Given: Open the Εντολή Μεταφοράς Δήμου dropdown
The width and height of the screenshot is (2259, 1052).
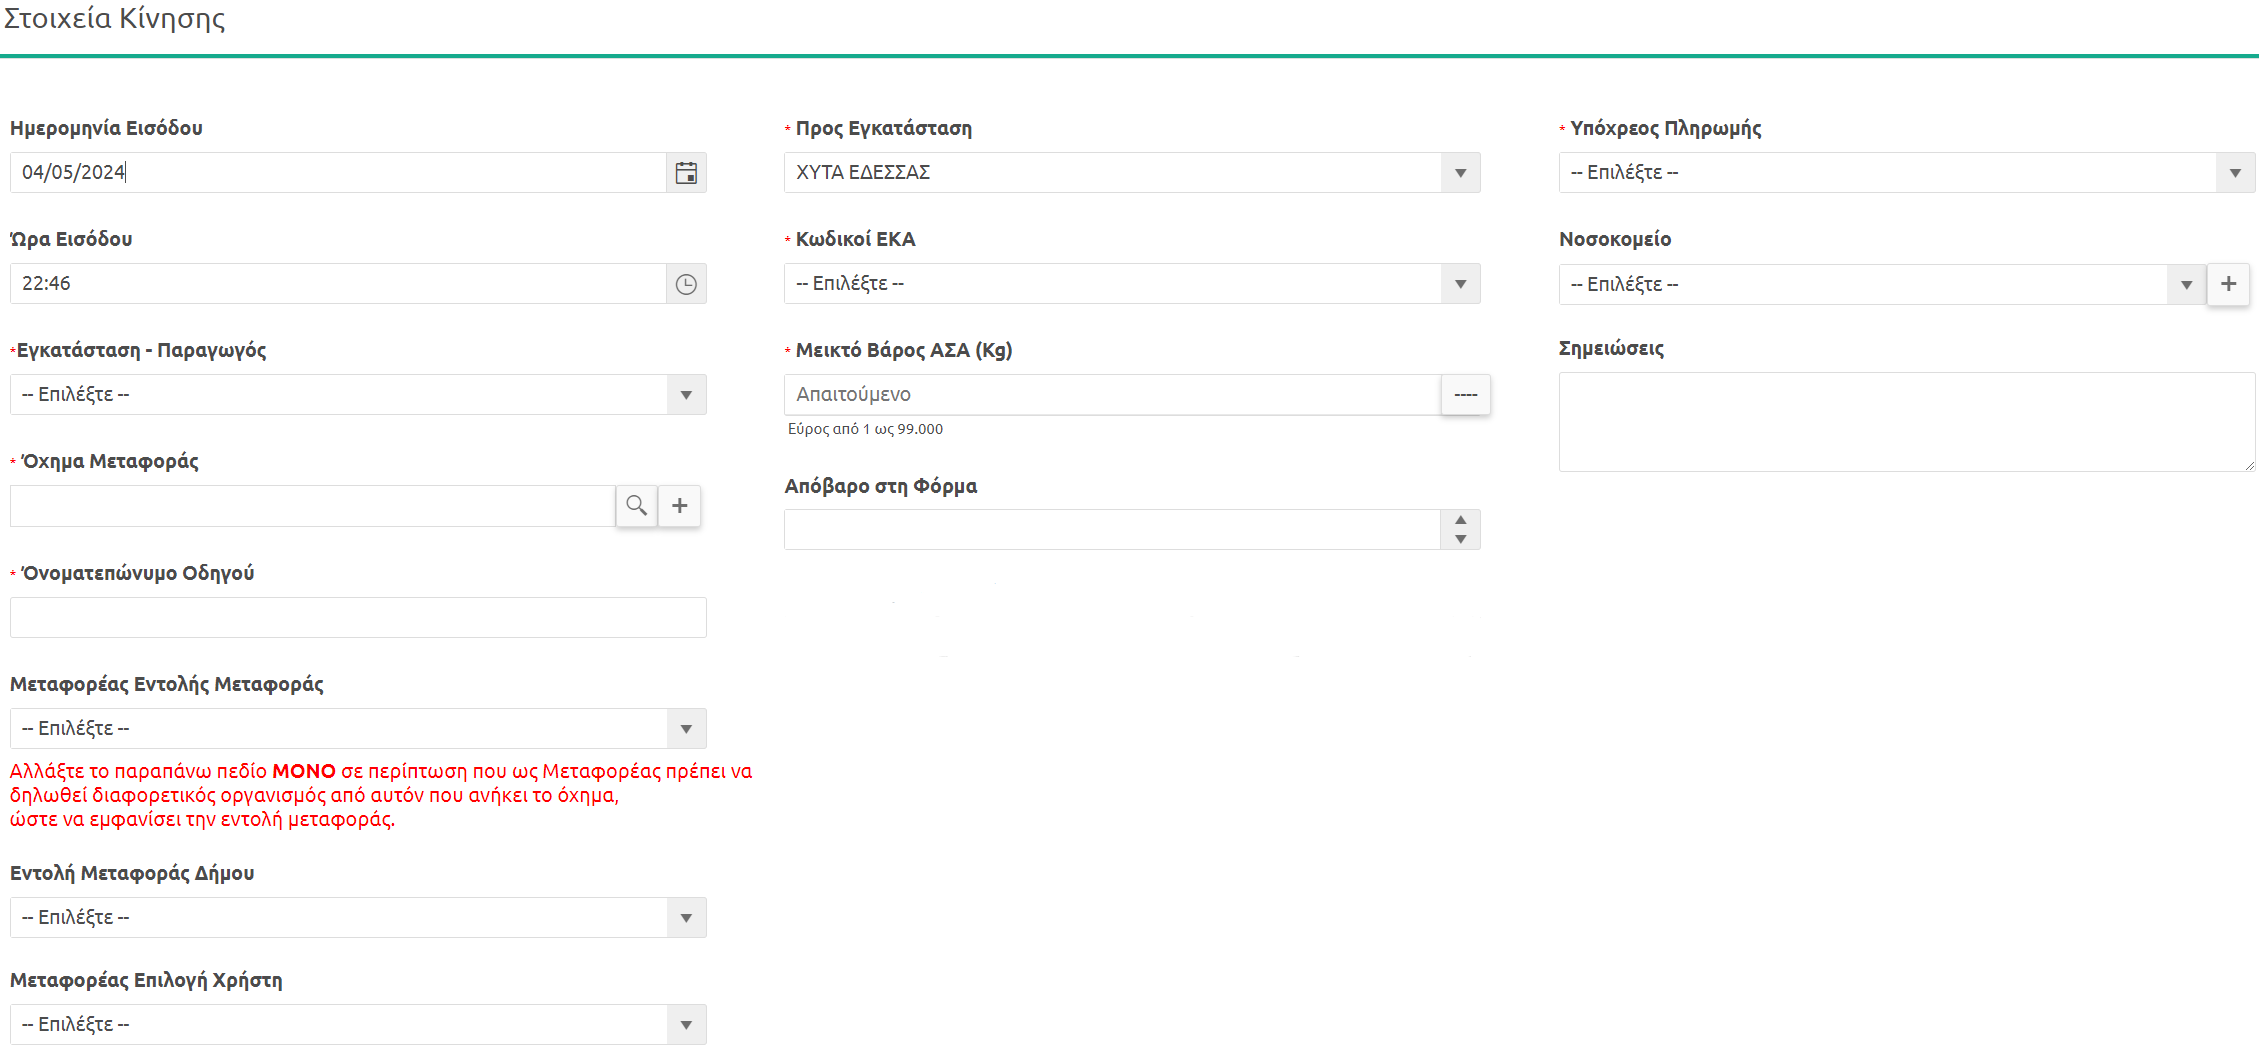Looking at the screenshot, I should coord(686,918).
